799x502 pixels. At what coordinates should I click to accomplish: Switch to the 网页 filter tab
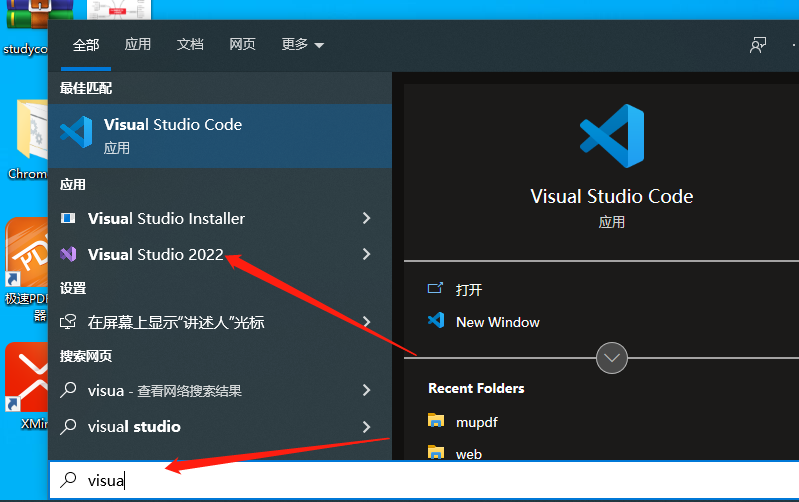242,44
